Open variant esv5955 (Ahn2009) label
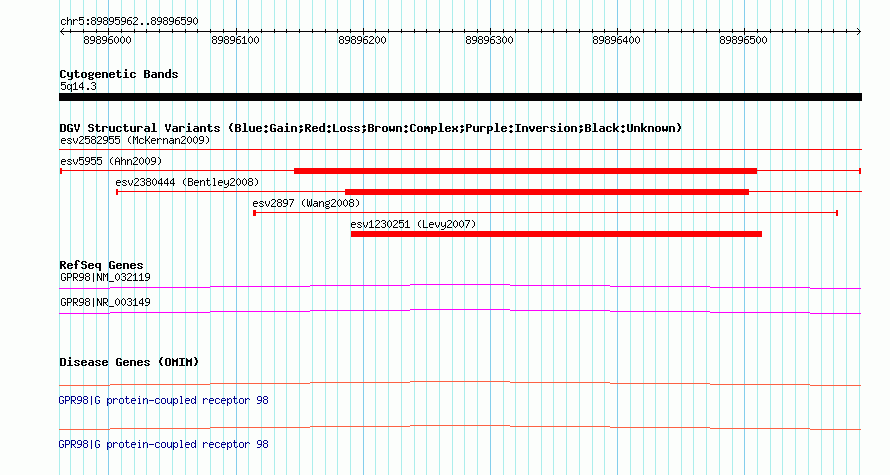The width and height of the screenshot is (890, 475). point(111,161)
